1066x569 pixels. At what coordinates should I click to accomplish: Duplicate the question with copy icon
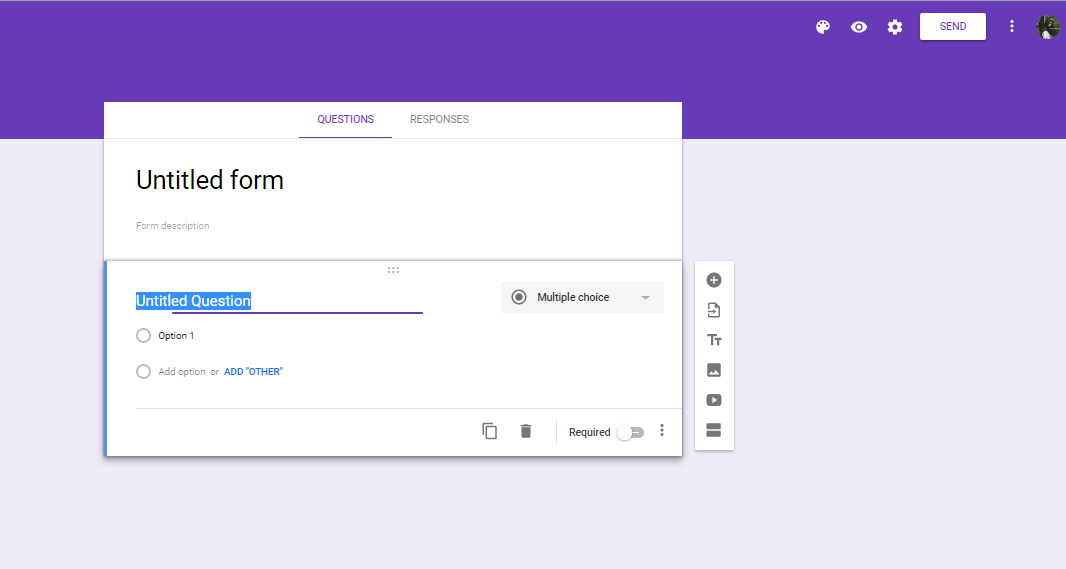click(489, 431)
